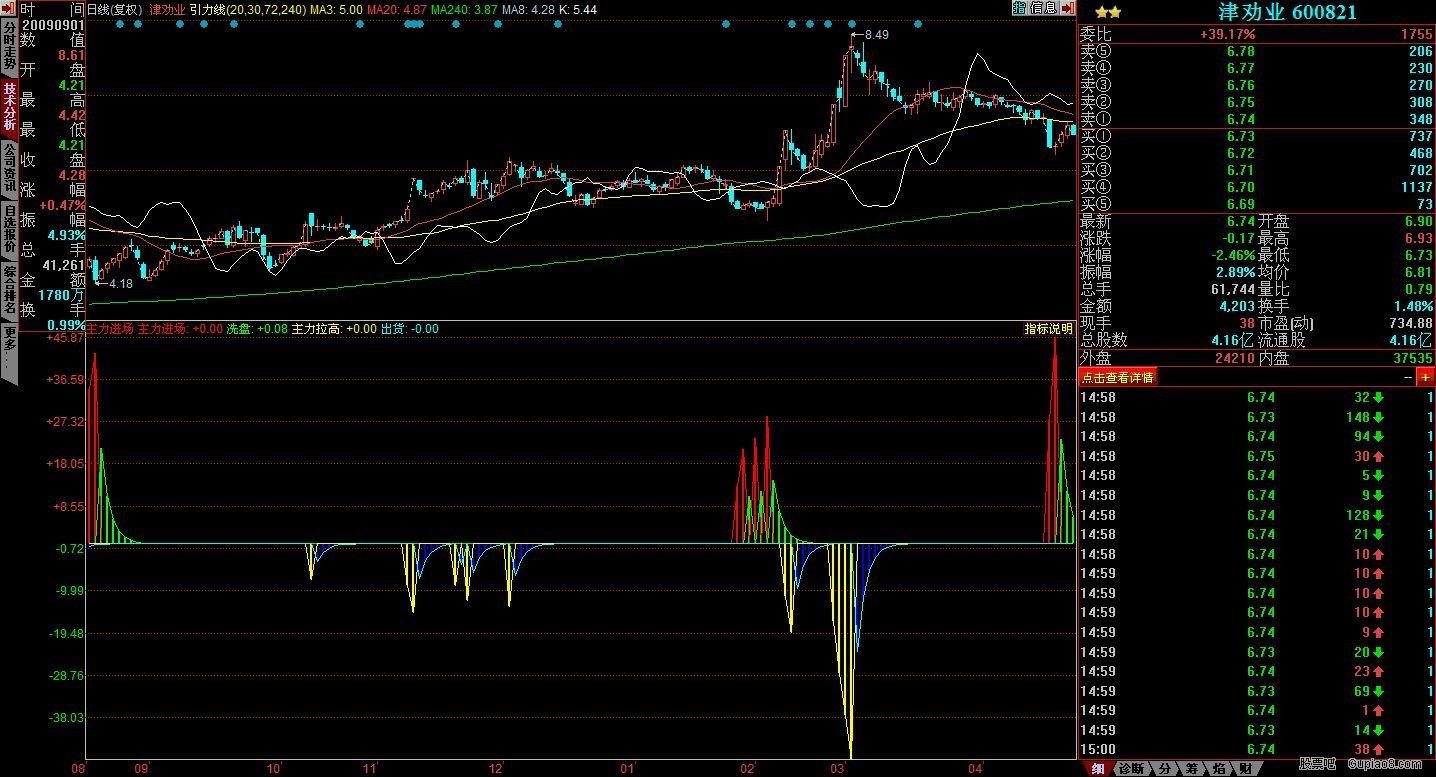The width and height of the screenshot is (1436, 777).
Task: Click the 总股数 value 4.16亿
Action: 1234,340
